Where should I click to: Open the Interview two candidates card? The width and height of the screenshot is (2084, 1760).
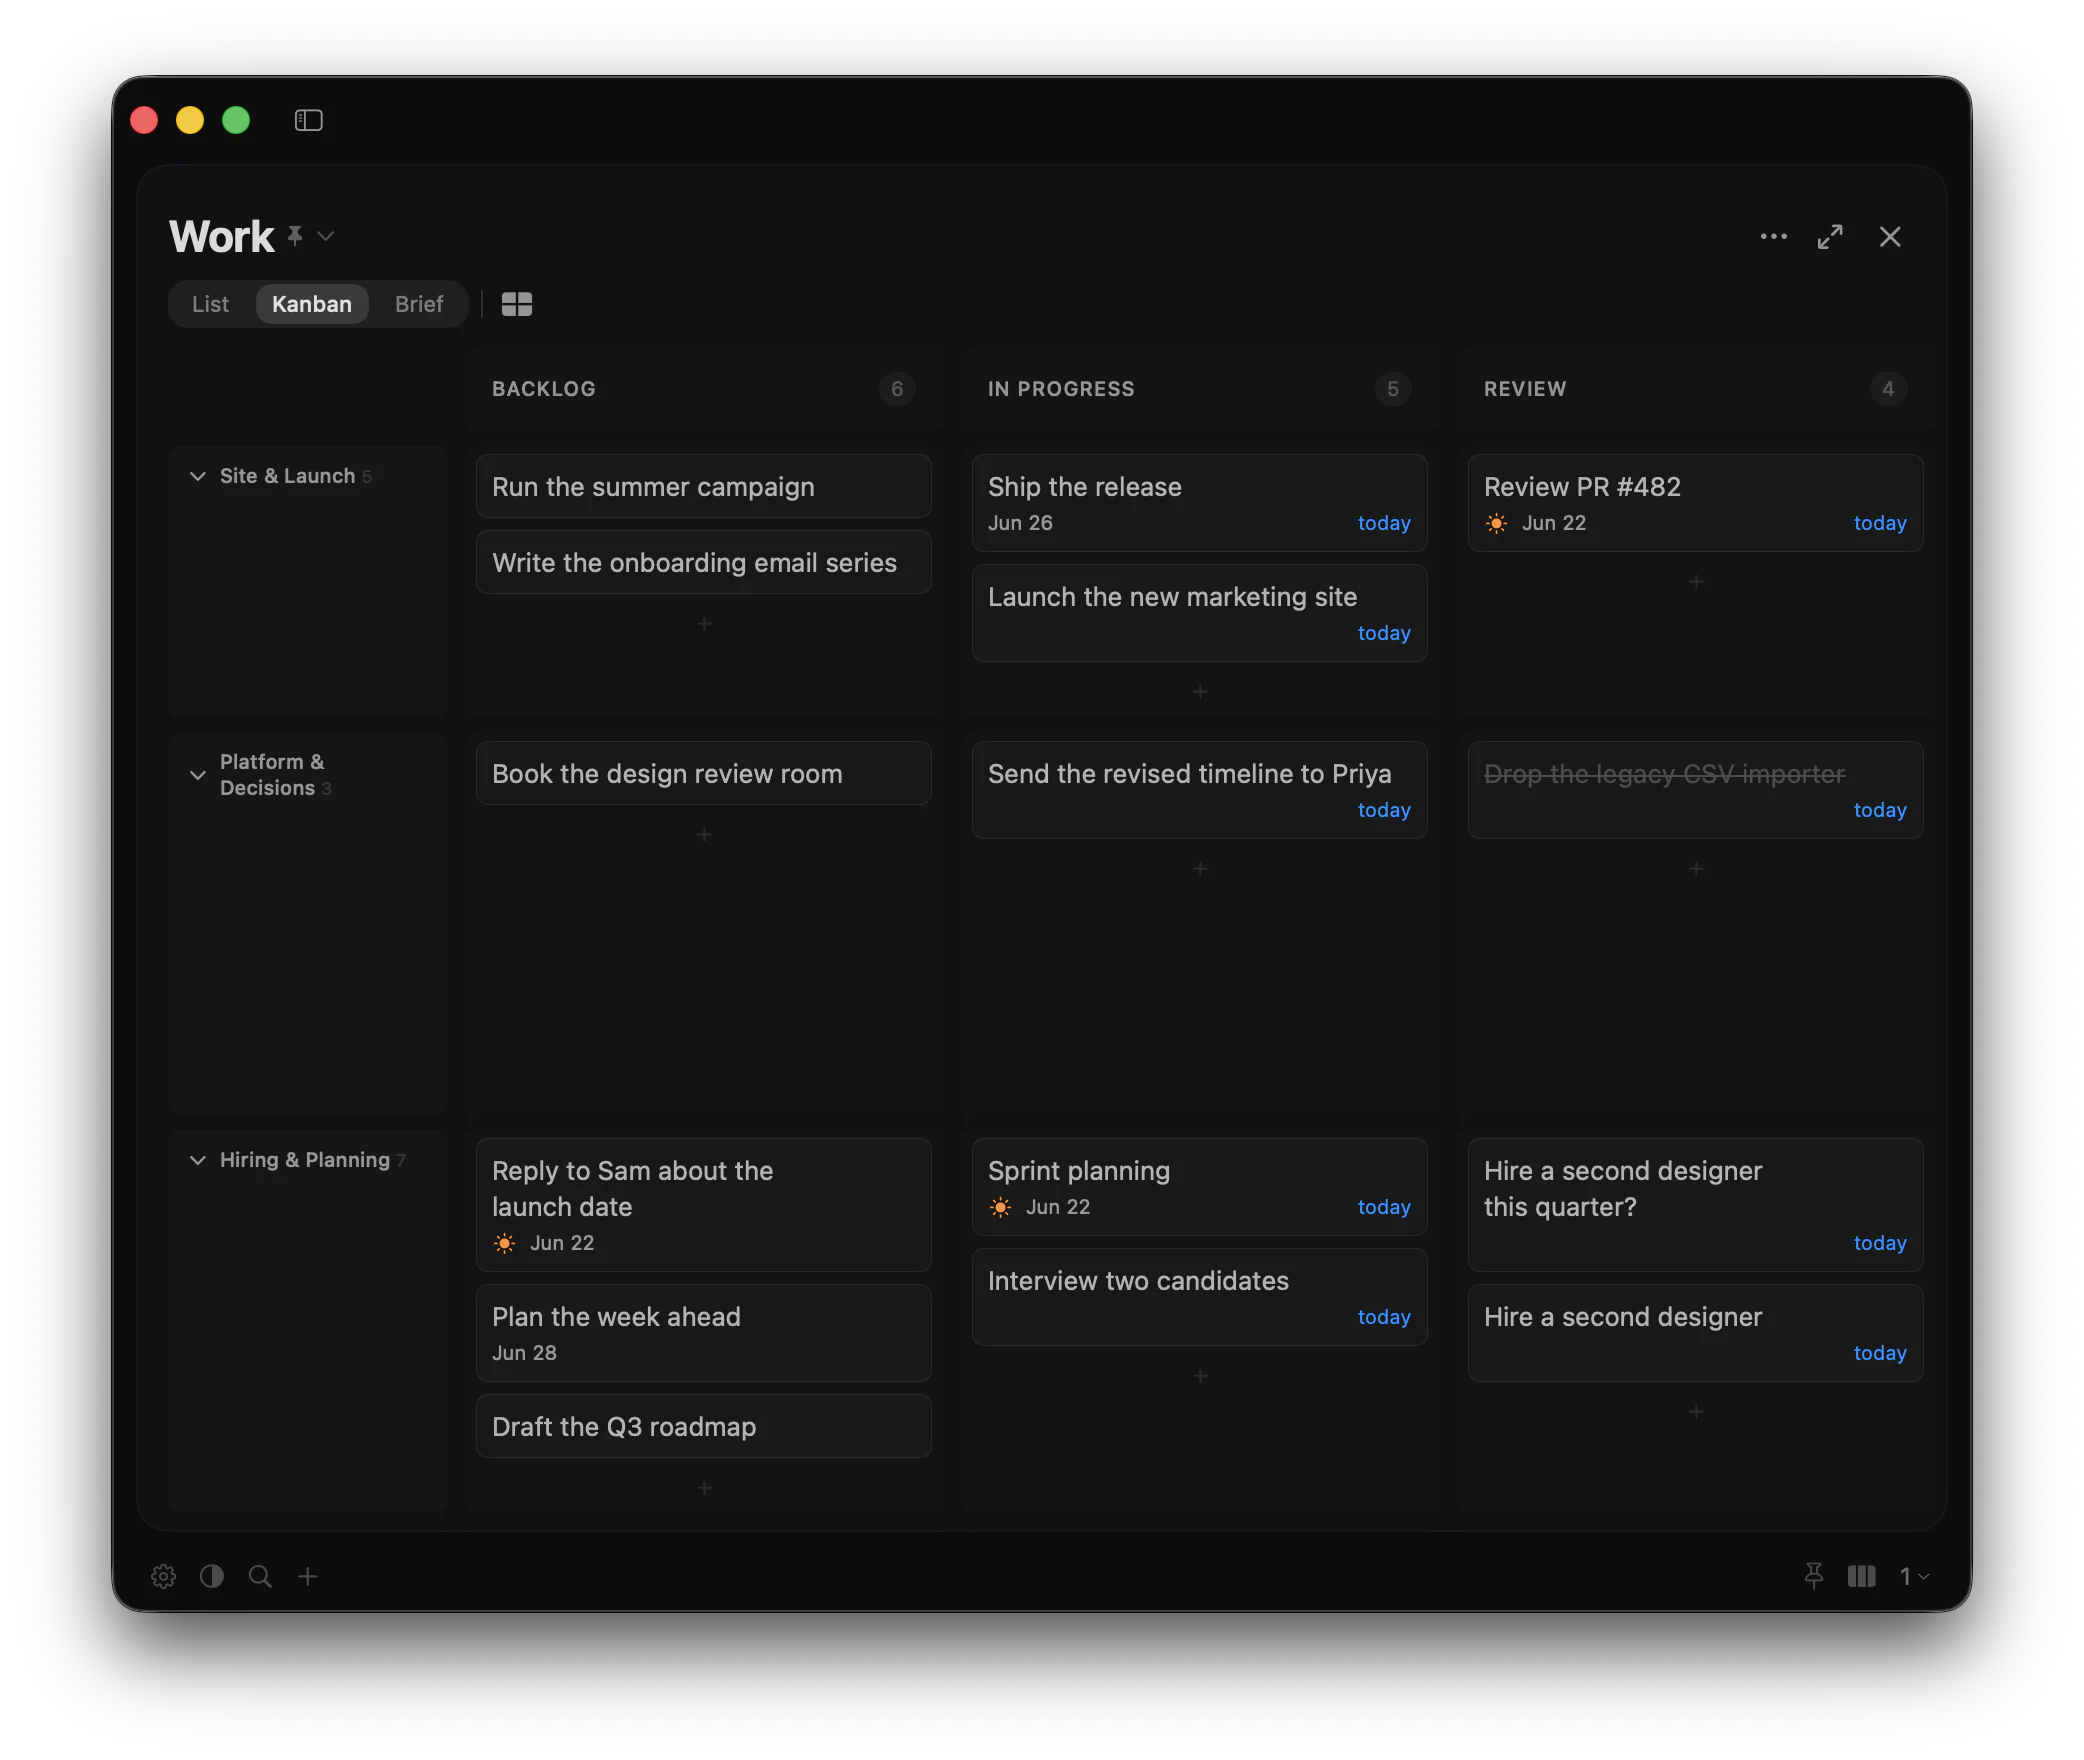(1199, 1297)
